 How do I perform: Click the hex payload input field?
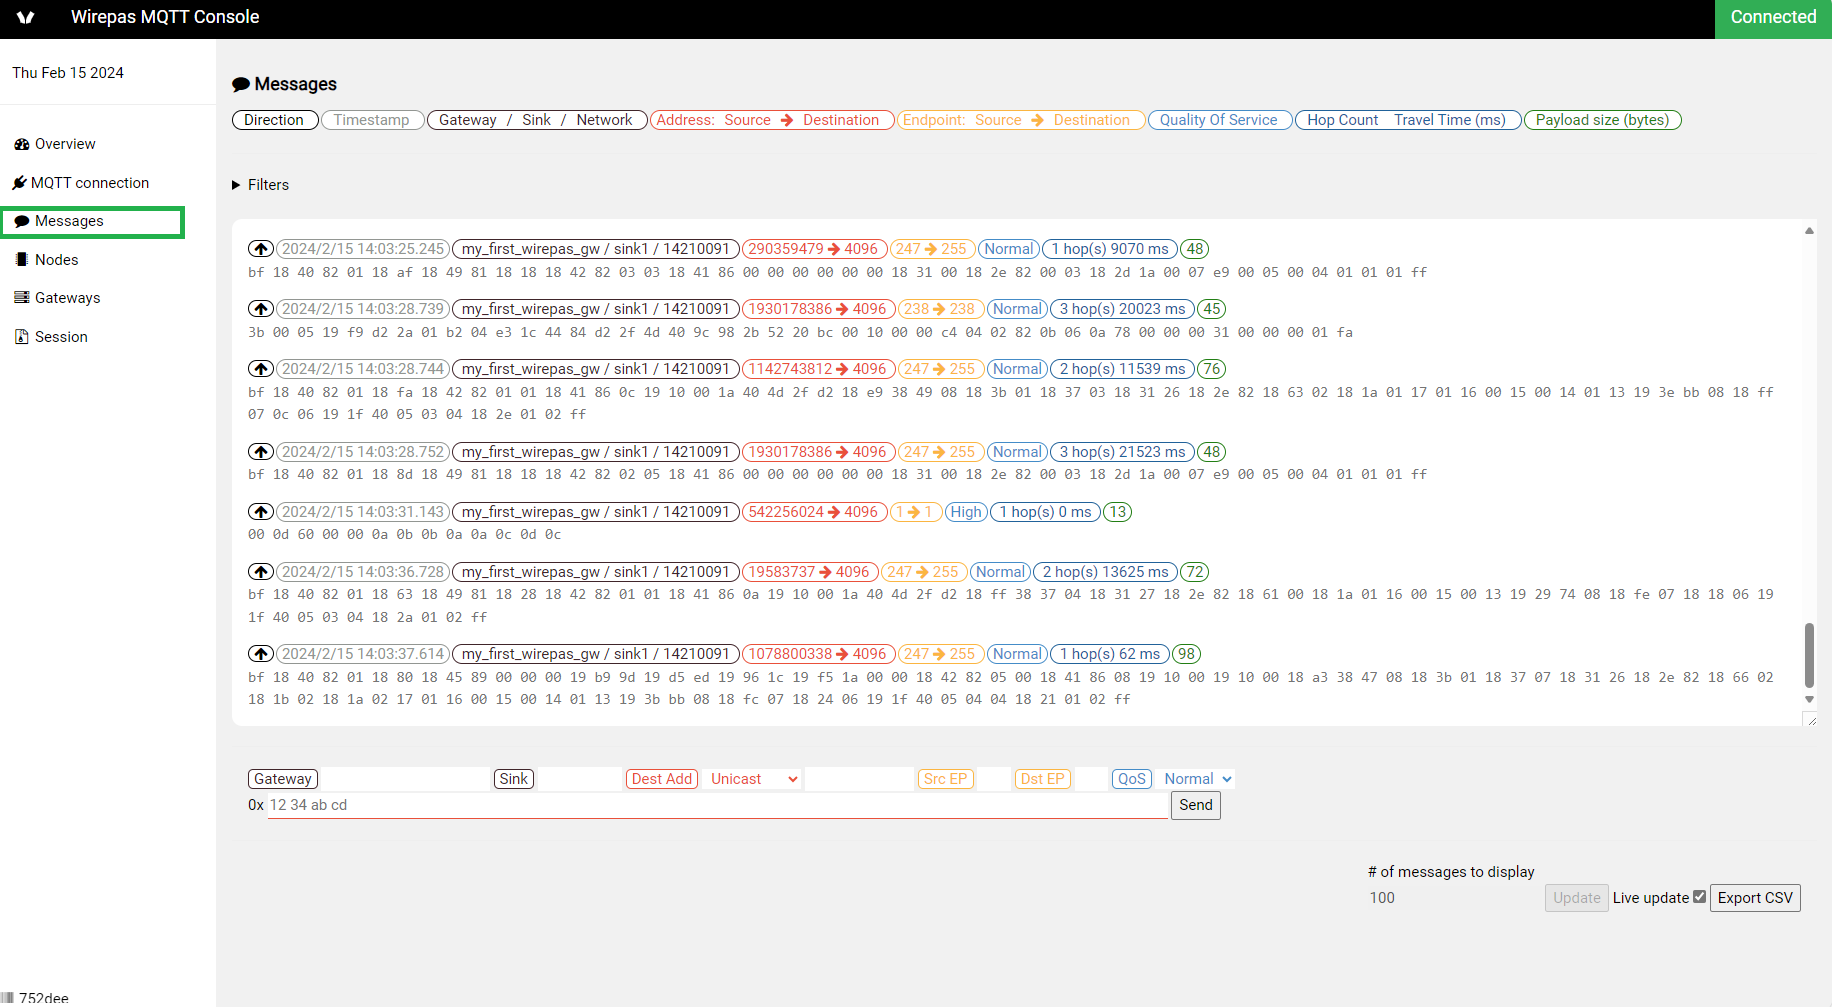pyautogui.click(x=717, y=806)
